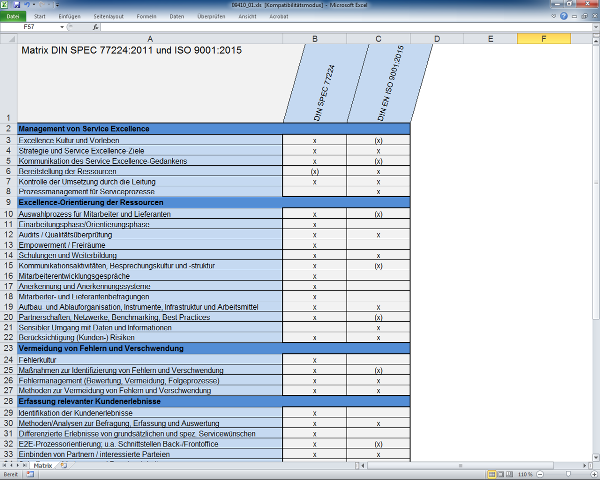The width and height of the screenshot is (600, 480).
Task: Select the Matrix worksheet tab
Action: 42,466
